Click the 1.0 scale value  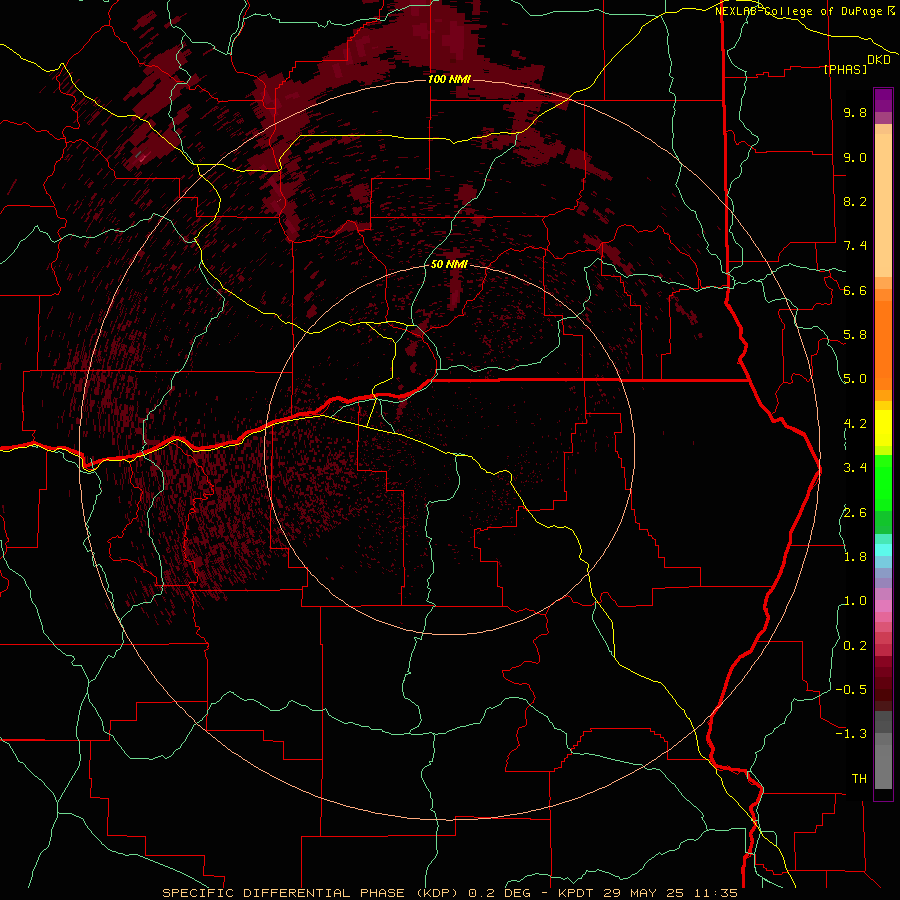tap(855, 601)
